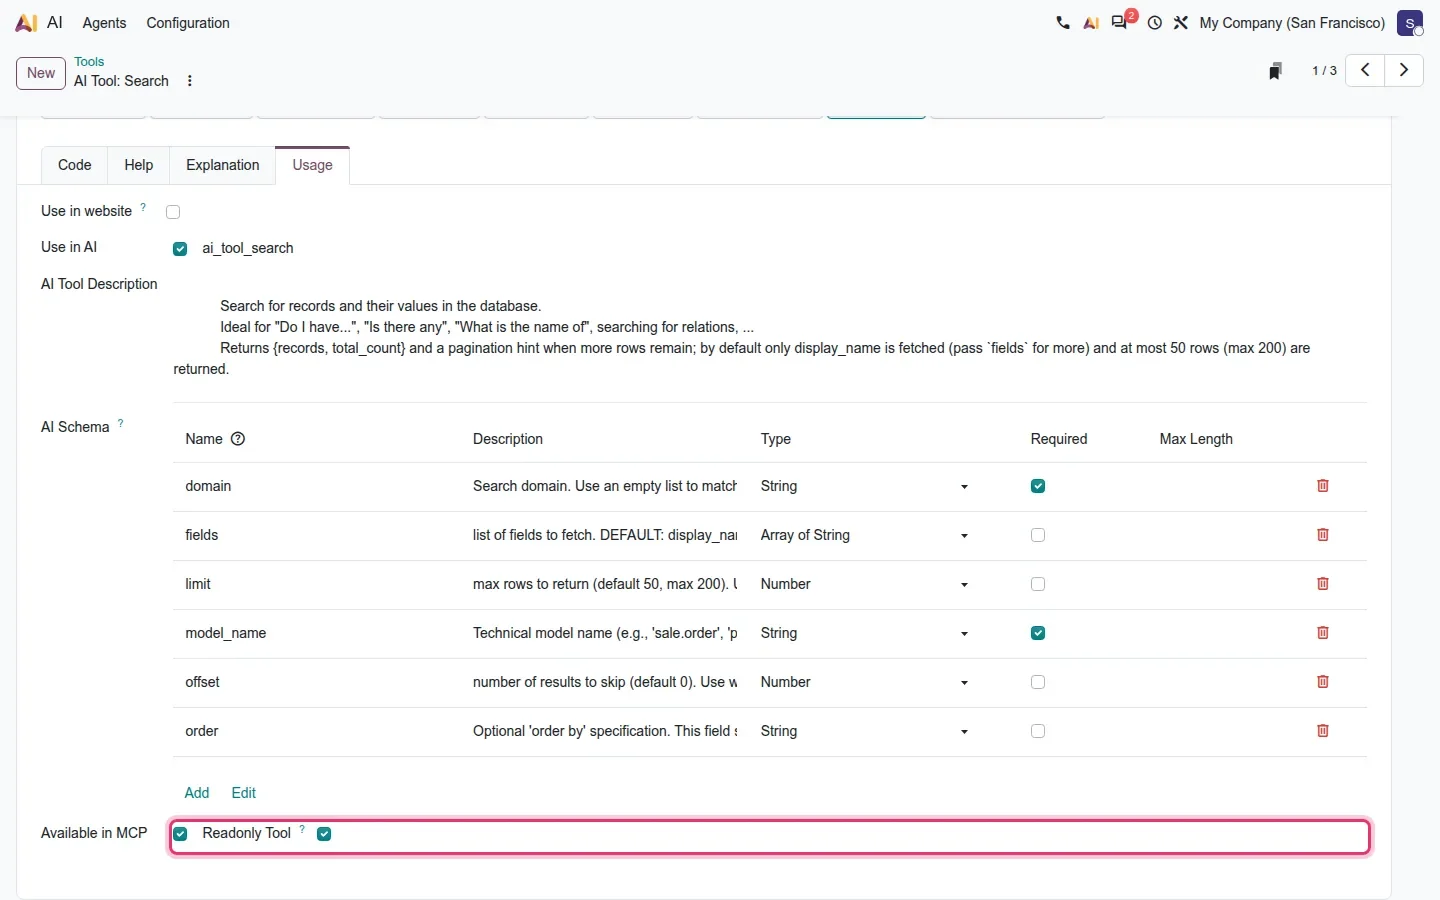Toggle Required for domain row
1440x900 pixels.
click(1038, 486)
